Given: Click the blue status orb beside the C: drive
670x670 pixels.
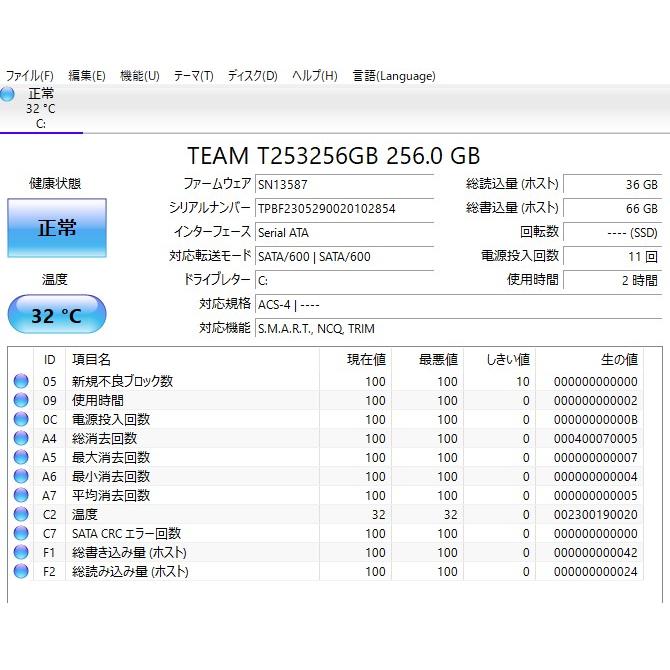Looking at the screenshot, I should (x=7, y=94).
